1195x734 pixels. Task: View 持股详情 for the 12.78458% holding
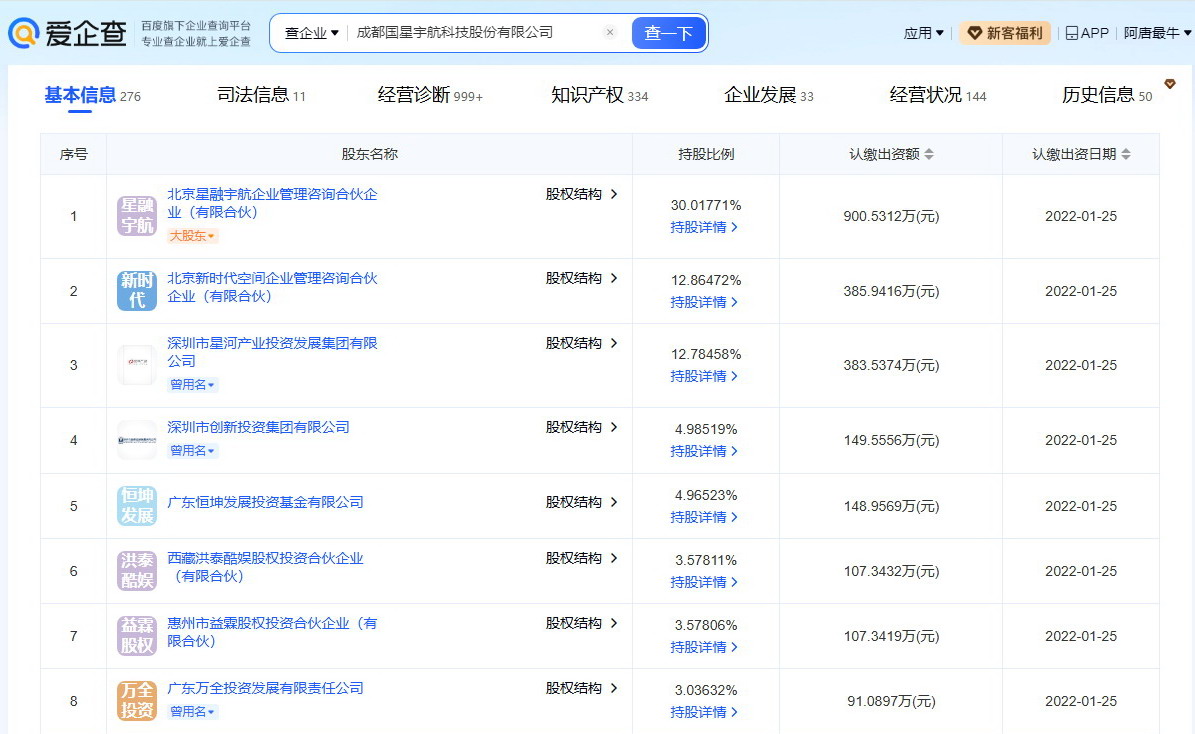[x=704, y=376]
